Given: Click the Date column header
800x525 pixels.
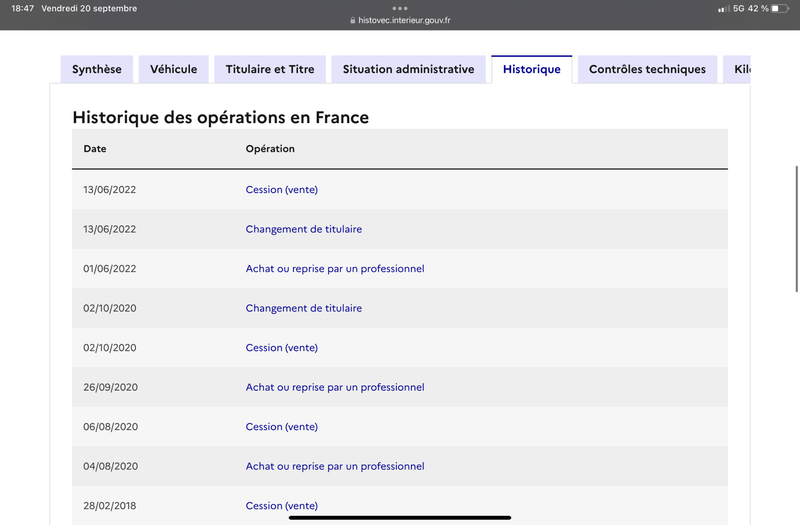Looking at the screenshot, I should click(x=95, y=149).
